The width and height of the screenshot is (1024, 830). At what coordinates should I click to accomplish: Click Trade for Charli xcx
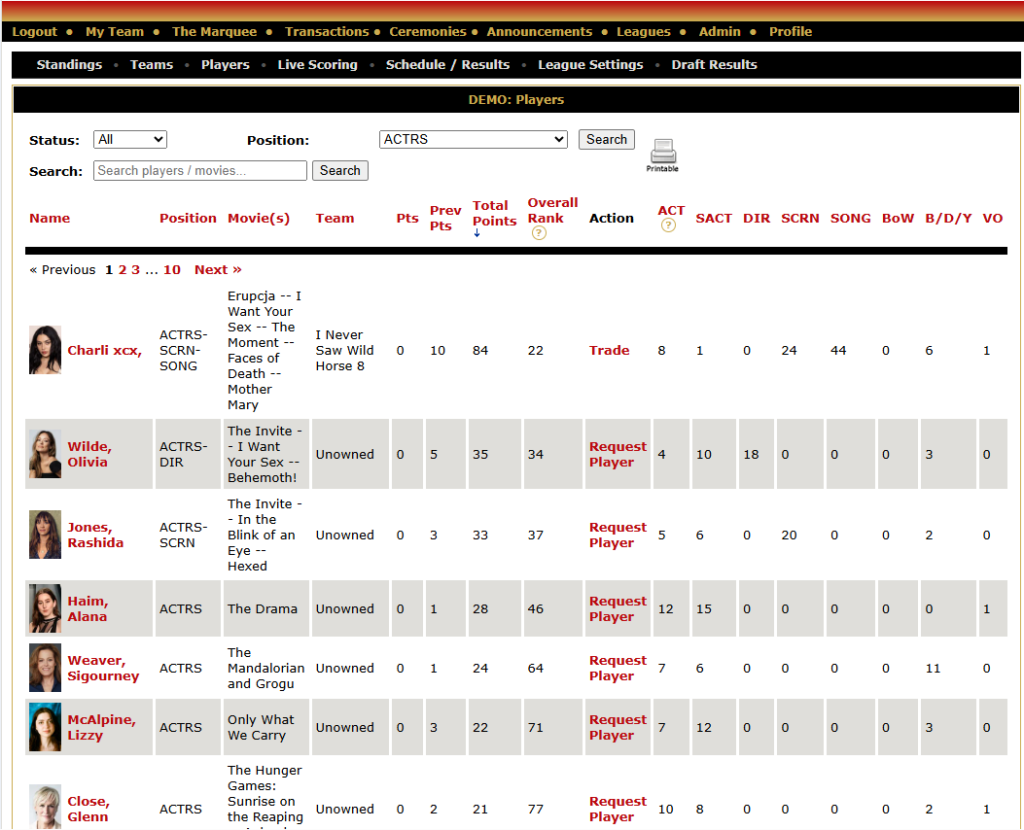point(609,350)
